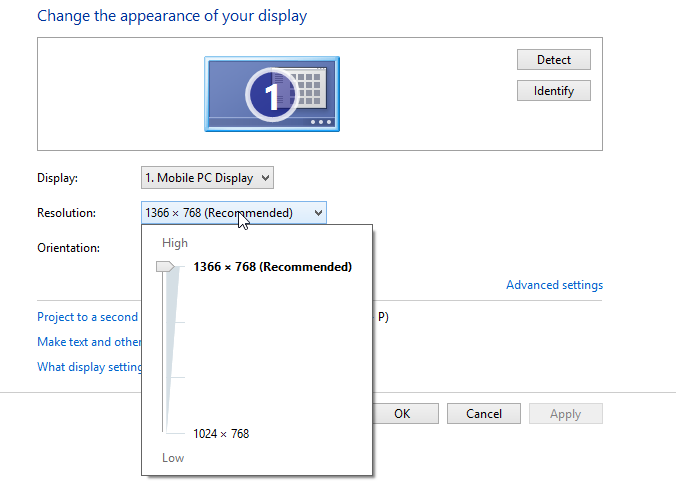Click the Cancel button
This screenshot has height=500, width=676.
pos(484,414)
